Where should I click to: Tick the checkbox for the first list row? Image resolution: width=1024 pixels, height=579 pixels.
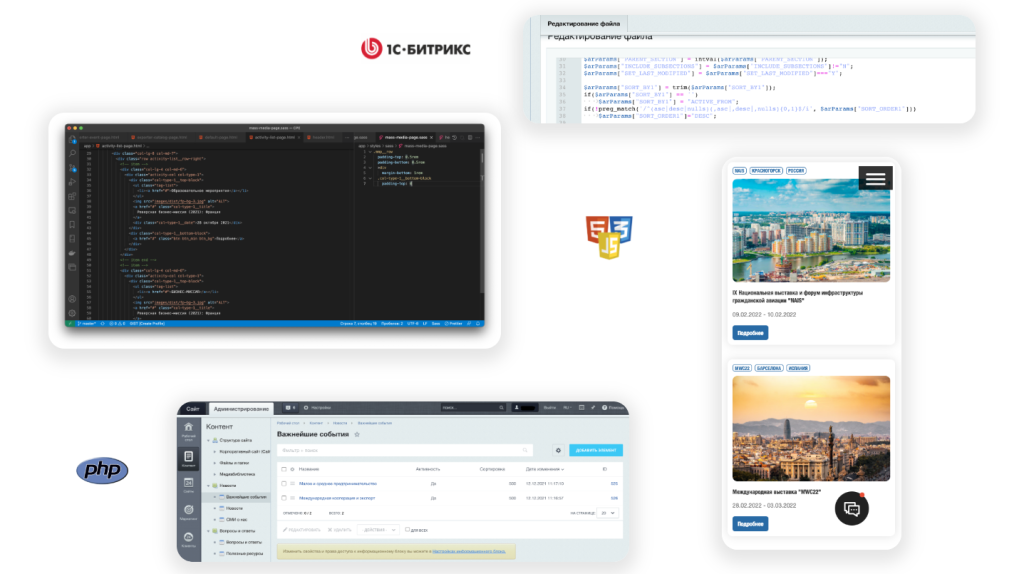tap(284, 483)
